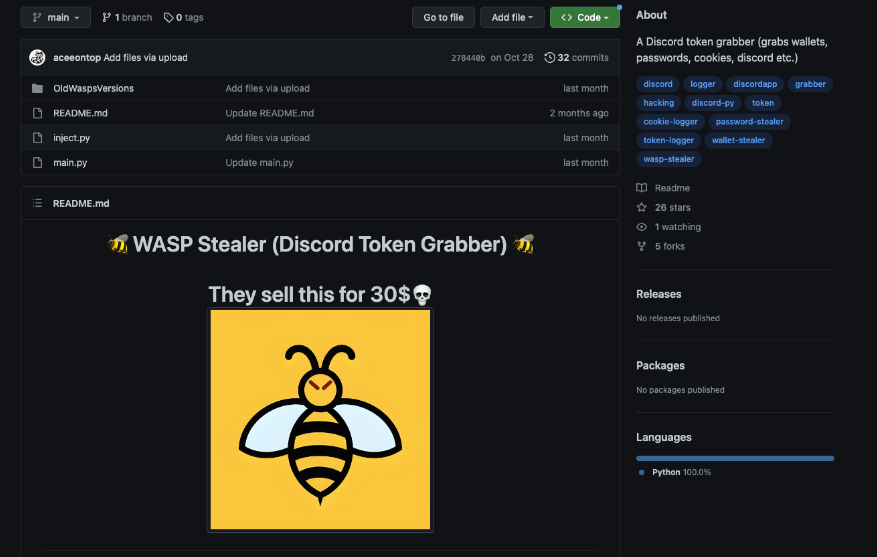Select the discordapp topic tag
Screen dimensions: 877x557
[x=755, y=84]
